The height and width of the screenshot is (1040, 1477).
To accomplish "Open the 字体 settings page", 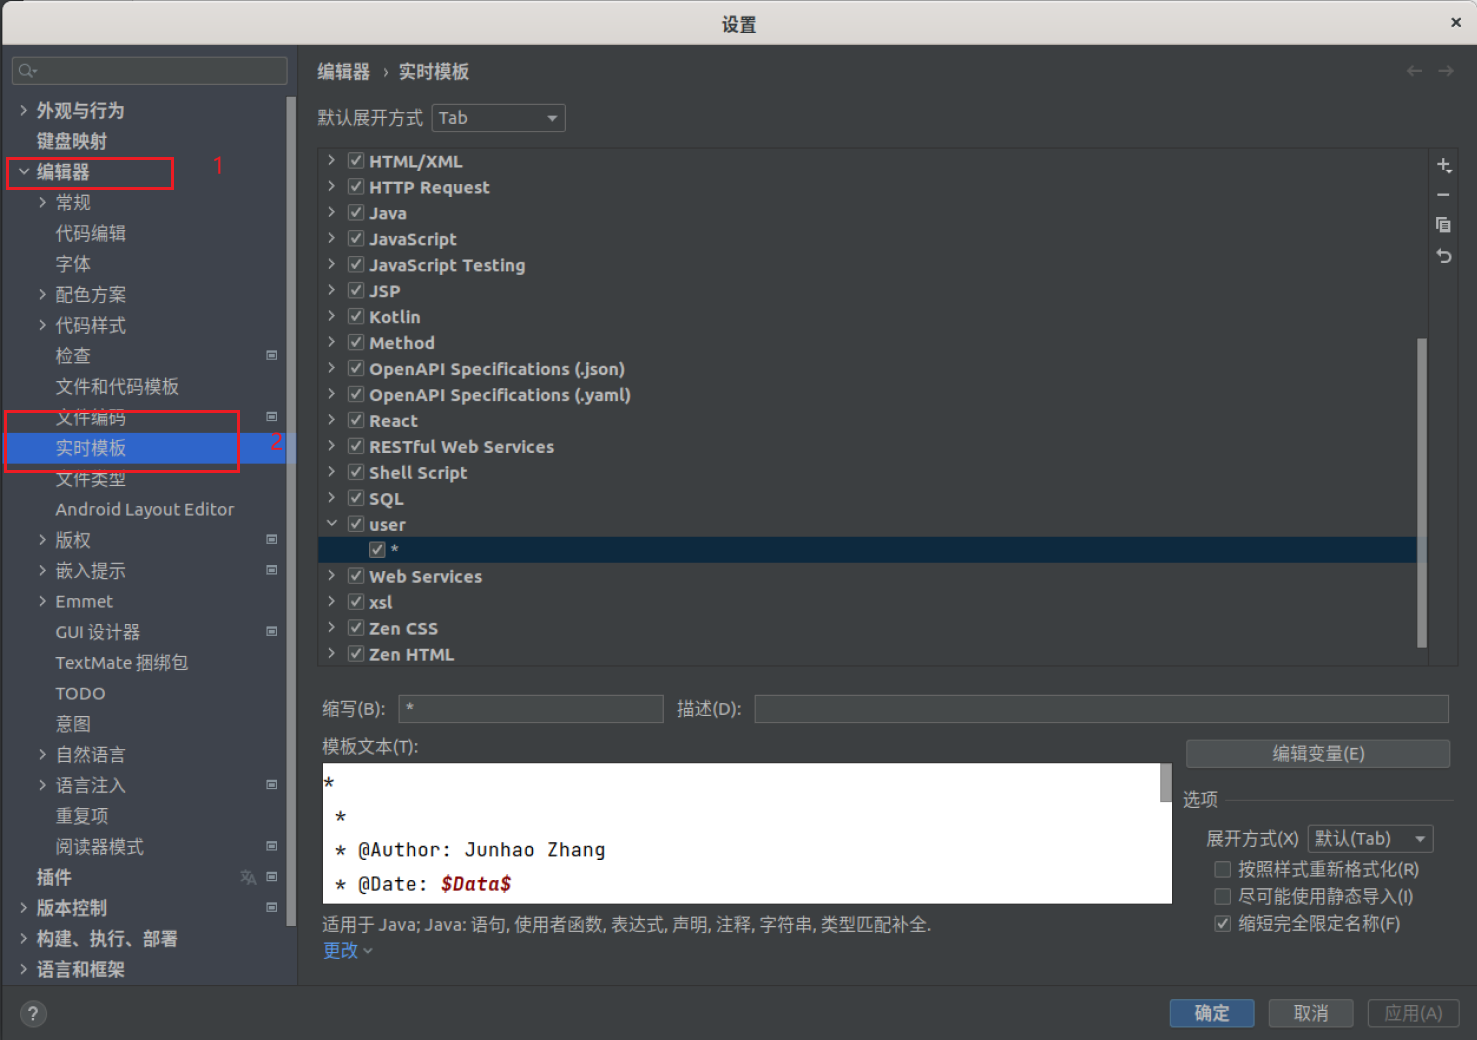I will pyautogui.click(x=73, y=264).
